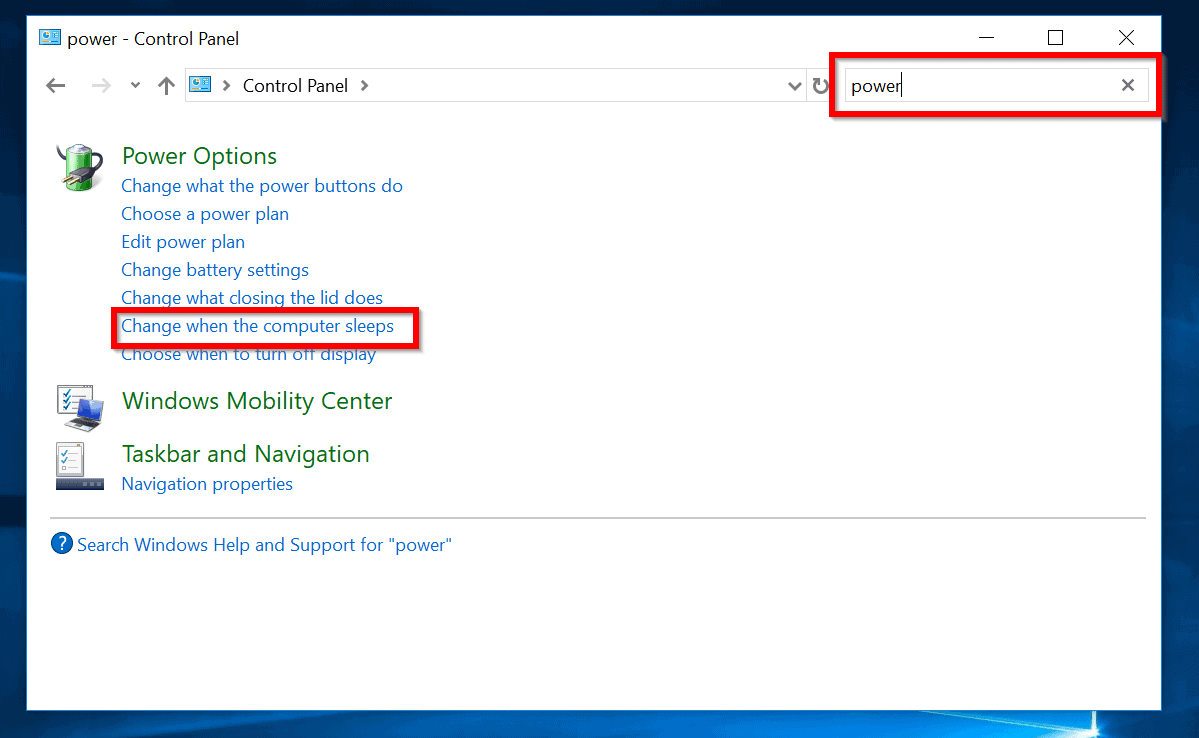Expand the Control Panel breadcrumb arrow
Screen dimensions: 1199x738
click(x=364, y=85)
